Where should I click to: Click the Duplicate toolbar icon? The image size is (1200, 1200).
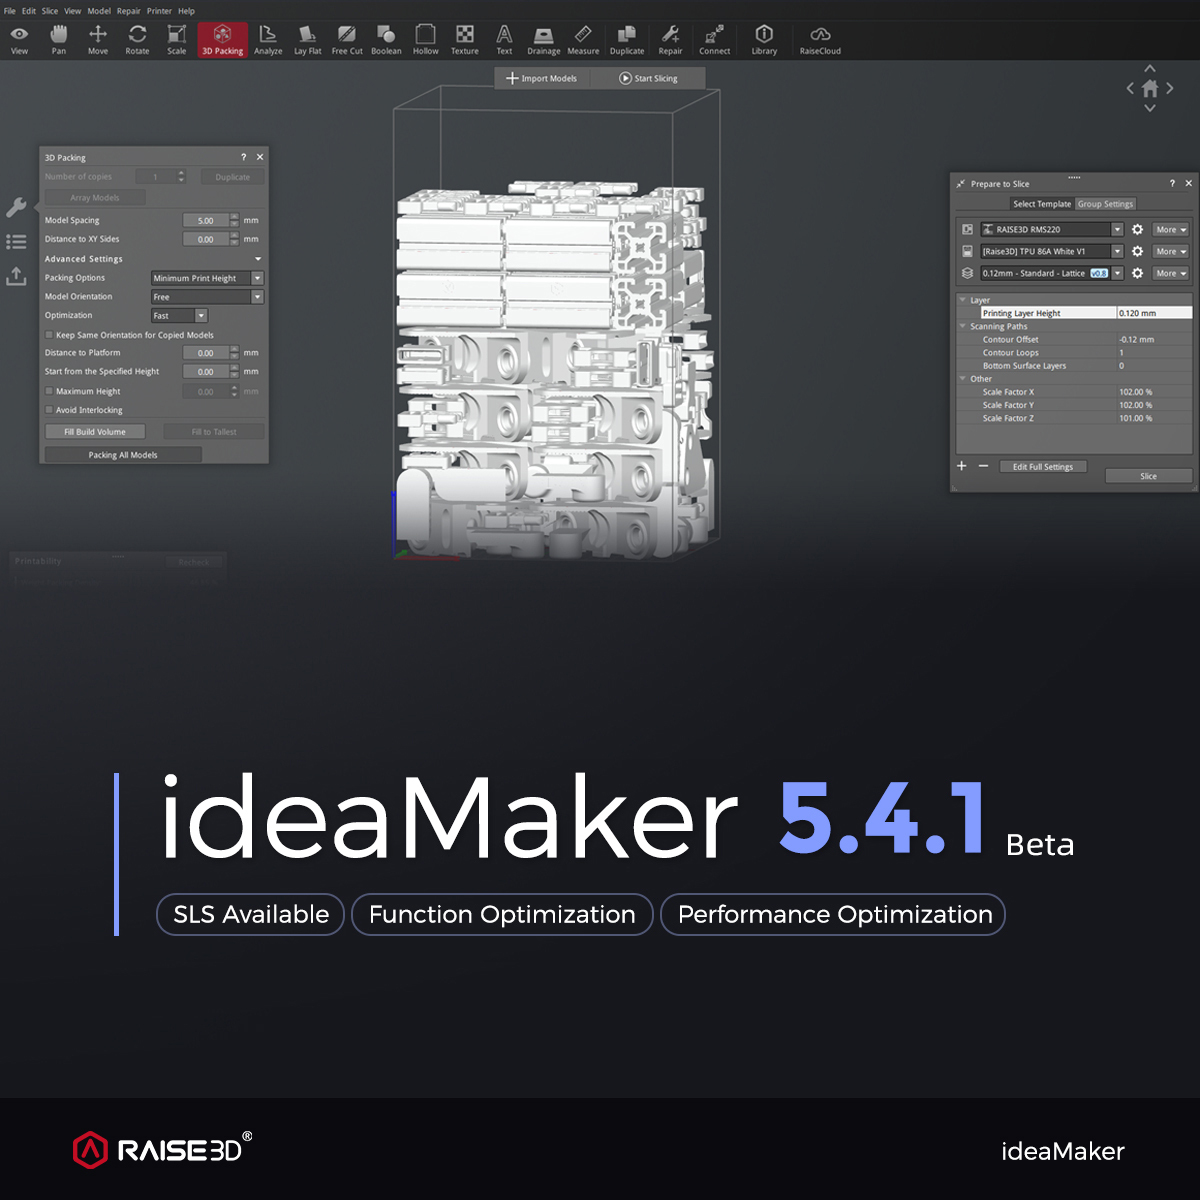[x=627, y=40]
